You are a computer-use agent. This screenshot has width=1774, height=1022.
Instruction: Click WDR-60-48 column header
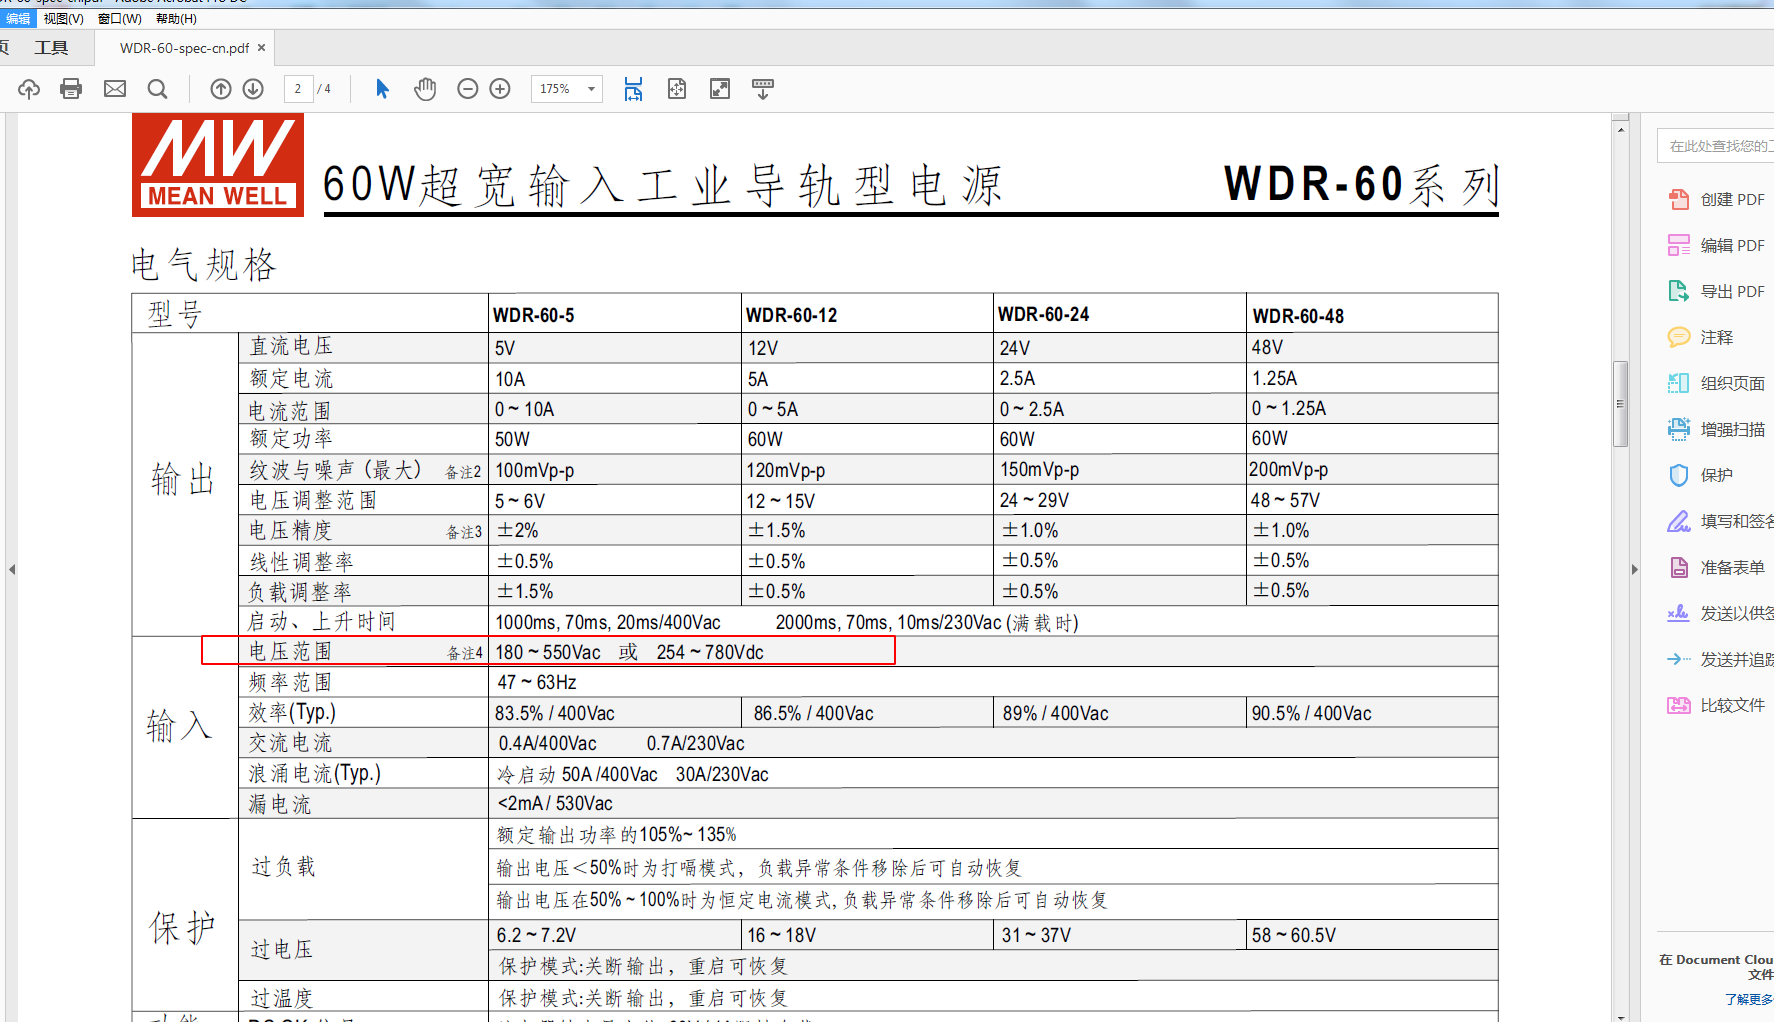click(x=1298, y=316)
